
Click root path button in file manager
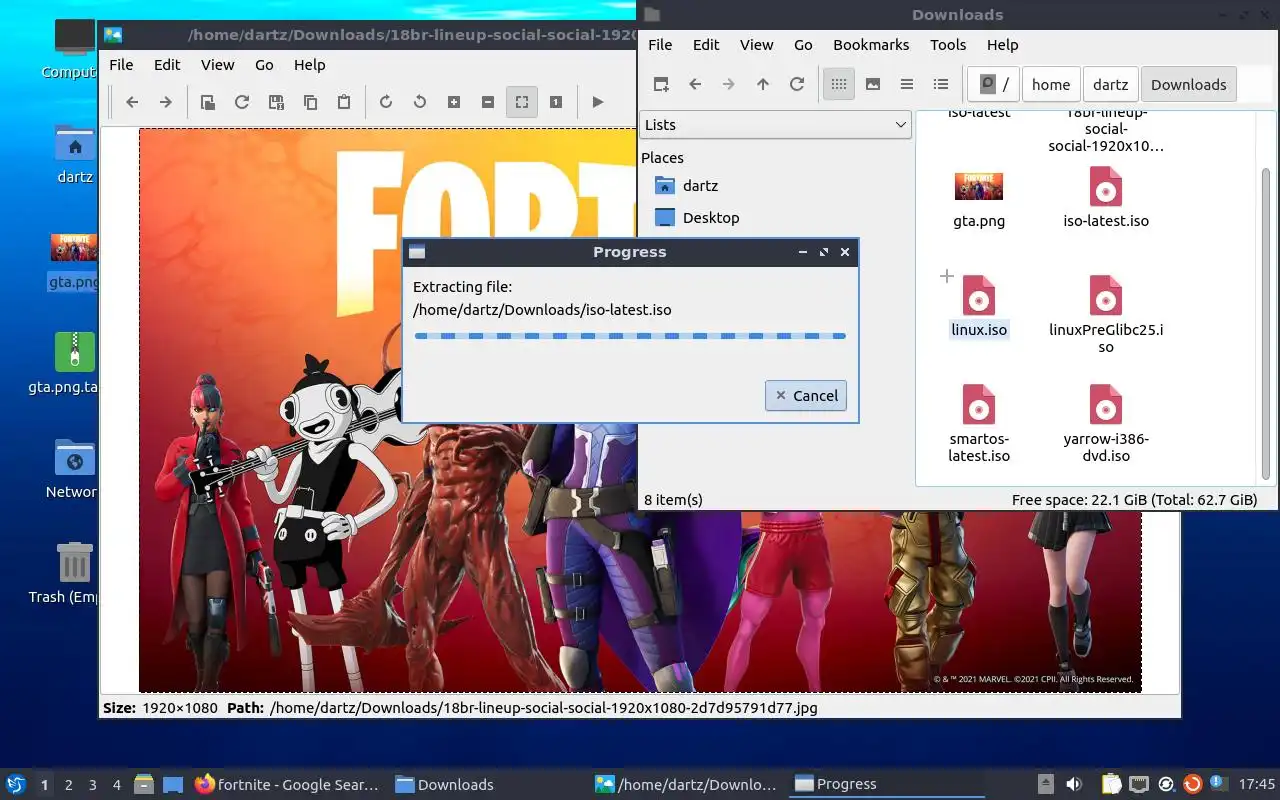(993, 84)
